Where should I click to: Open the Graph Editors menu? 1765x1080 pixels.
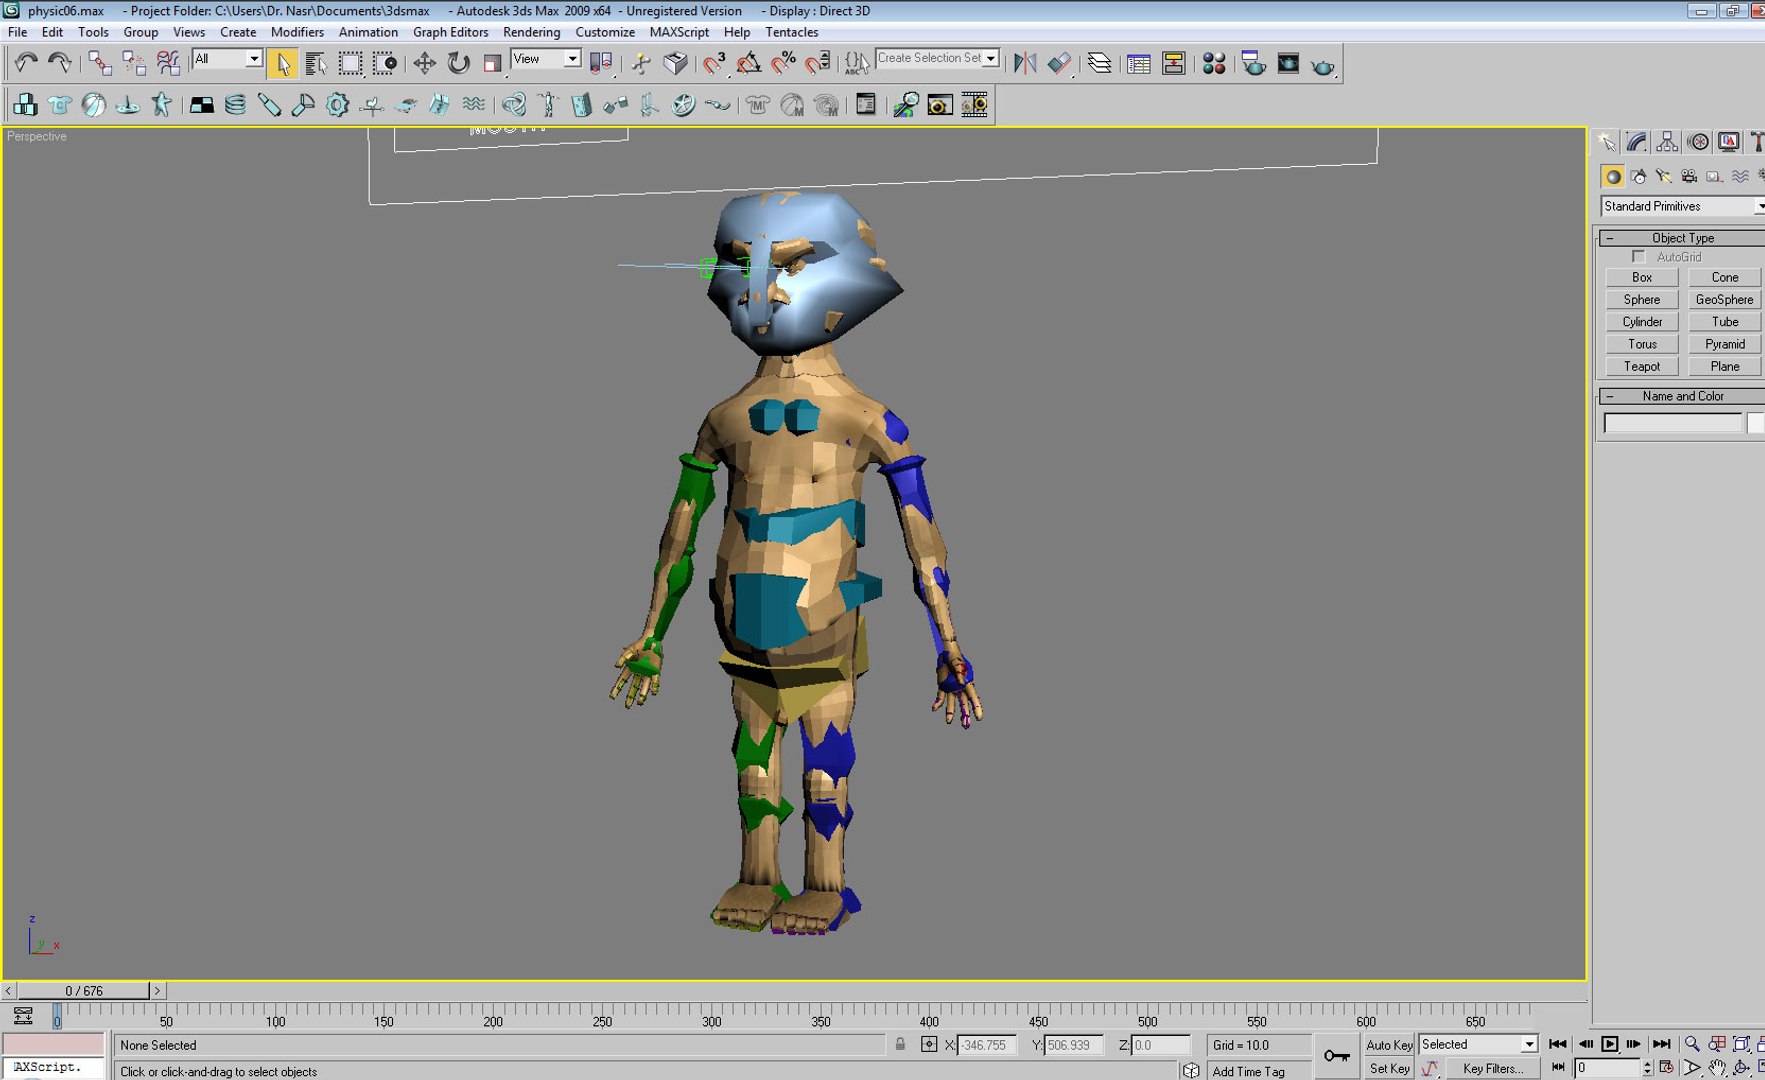450,32
